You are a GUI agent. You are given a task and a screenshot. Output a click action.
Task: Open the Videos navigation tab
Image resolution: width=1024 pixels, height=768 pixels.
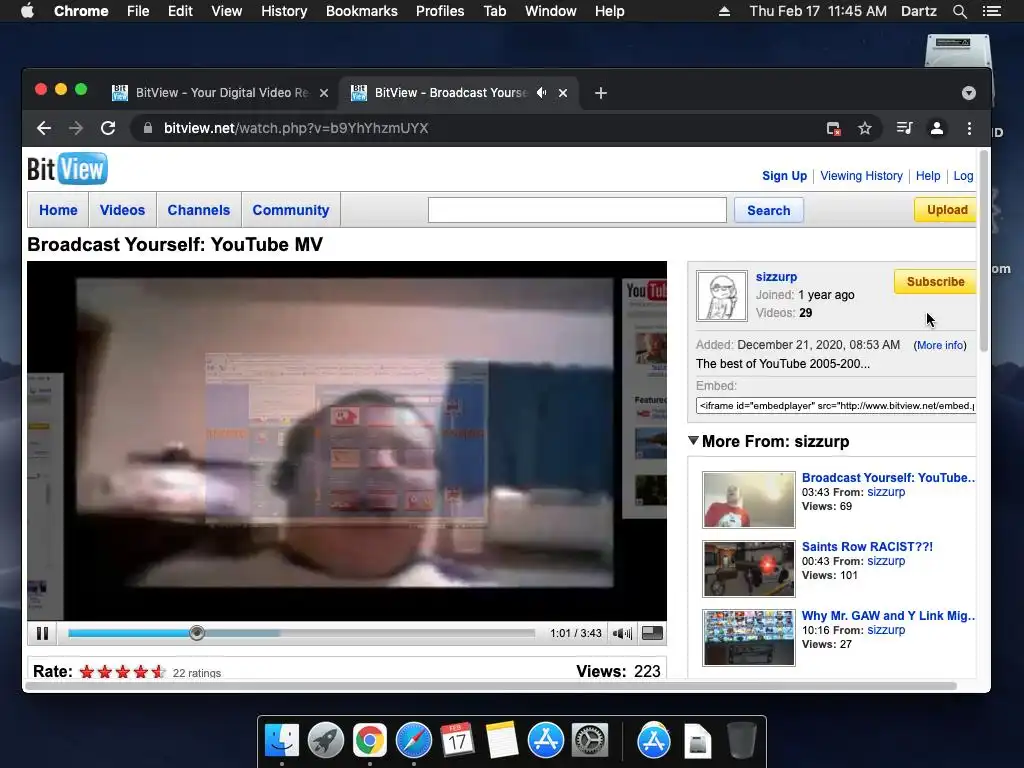122,210
